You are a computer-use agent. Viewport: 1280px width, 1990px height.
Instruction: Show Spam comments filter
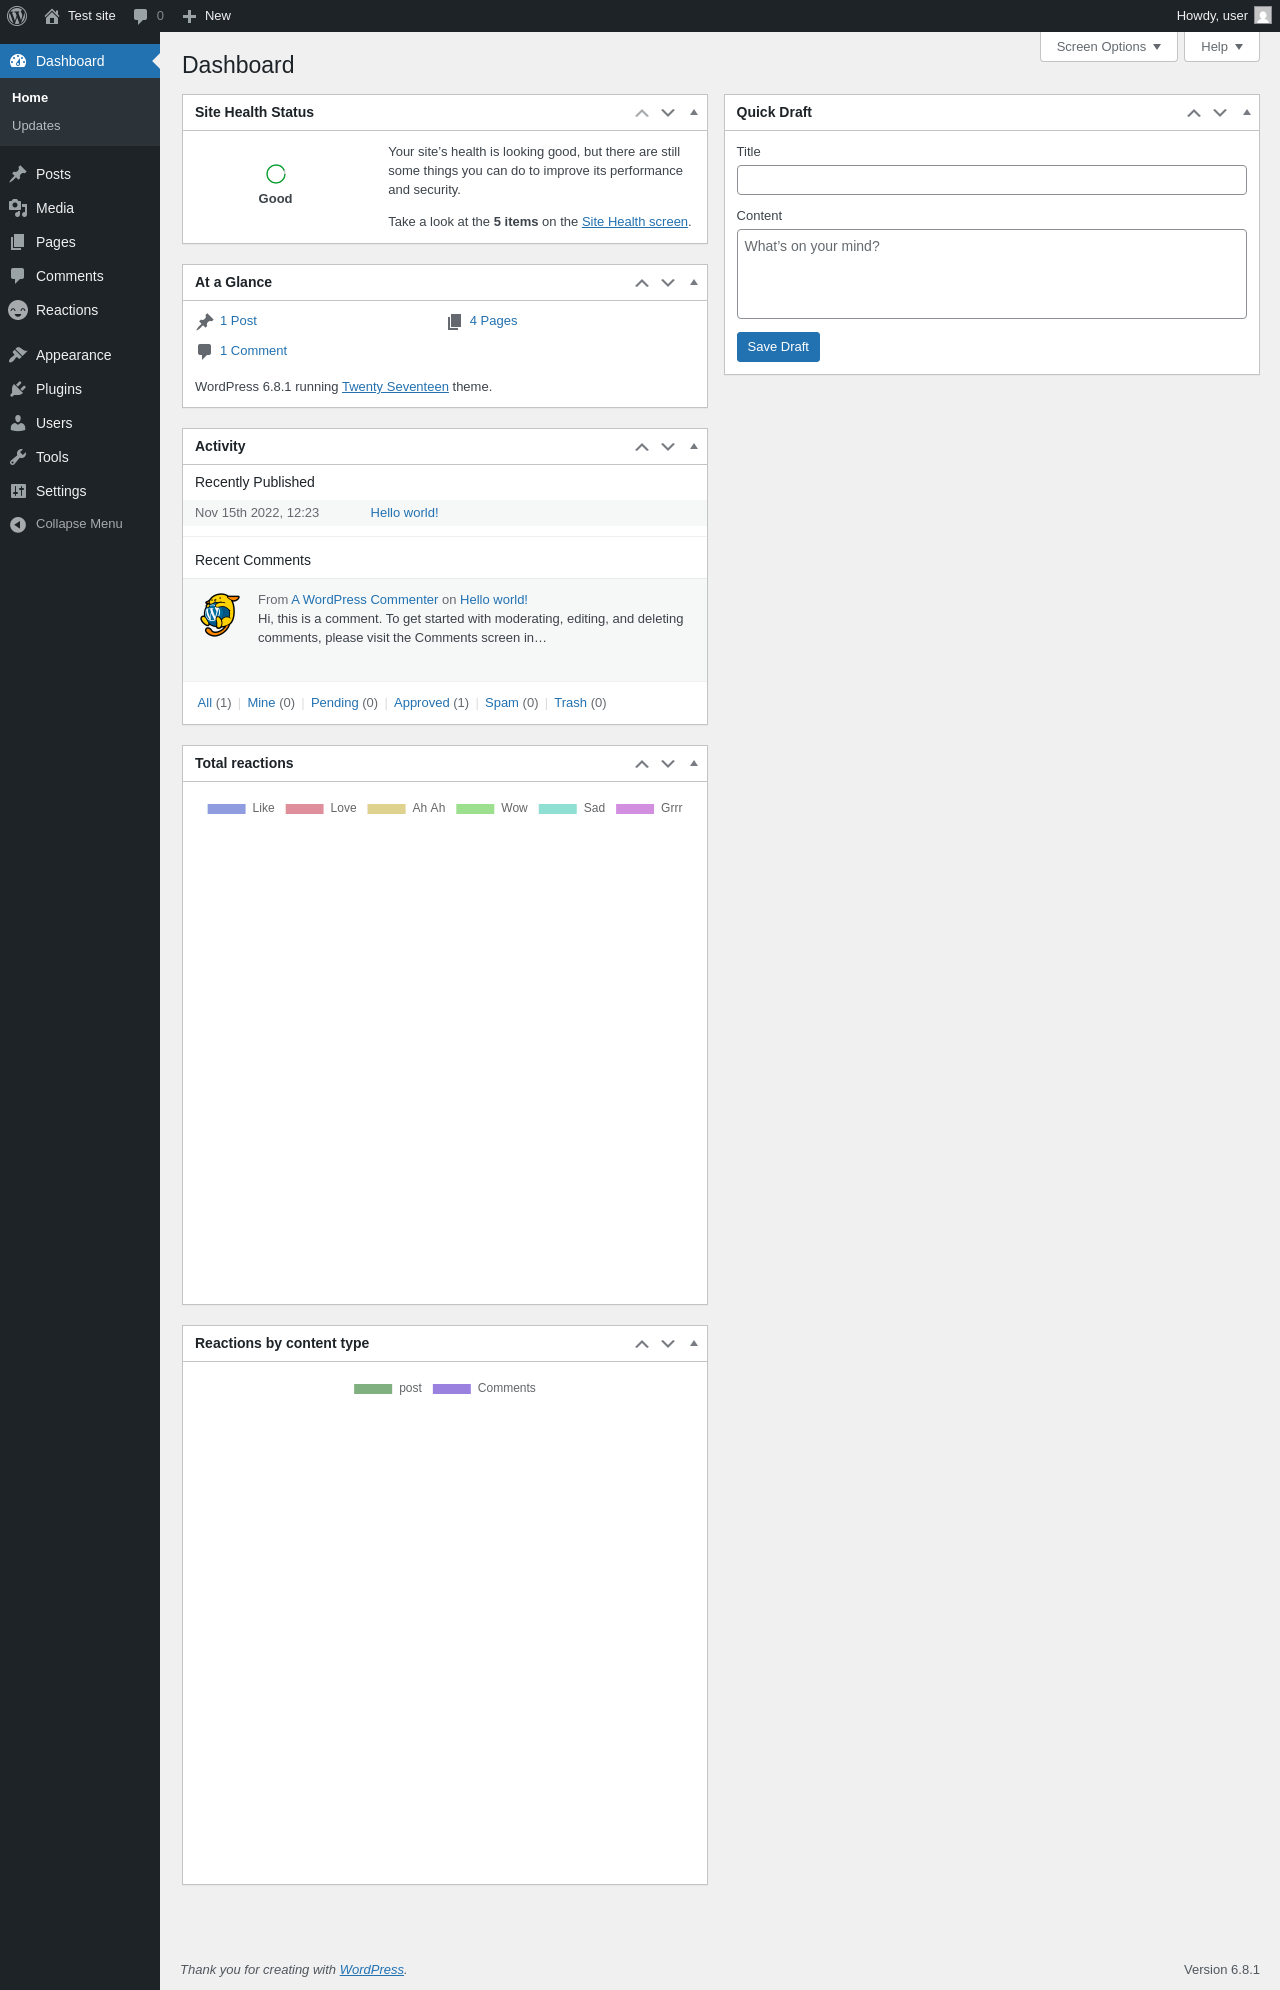(501, 703)
